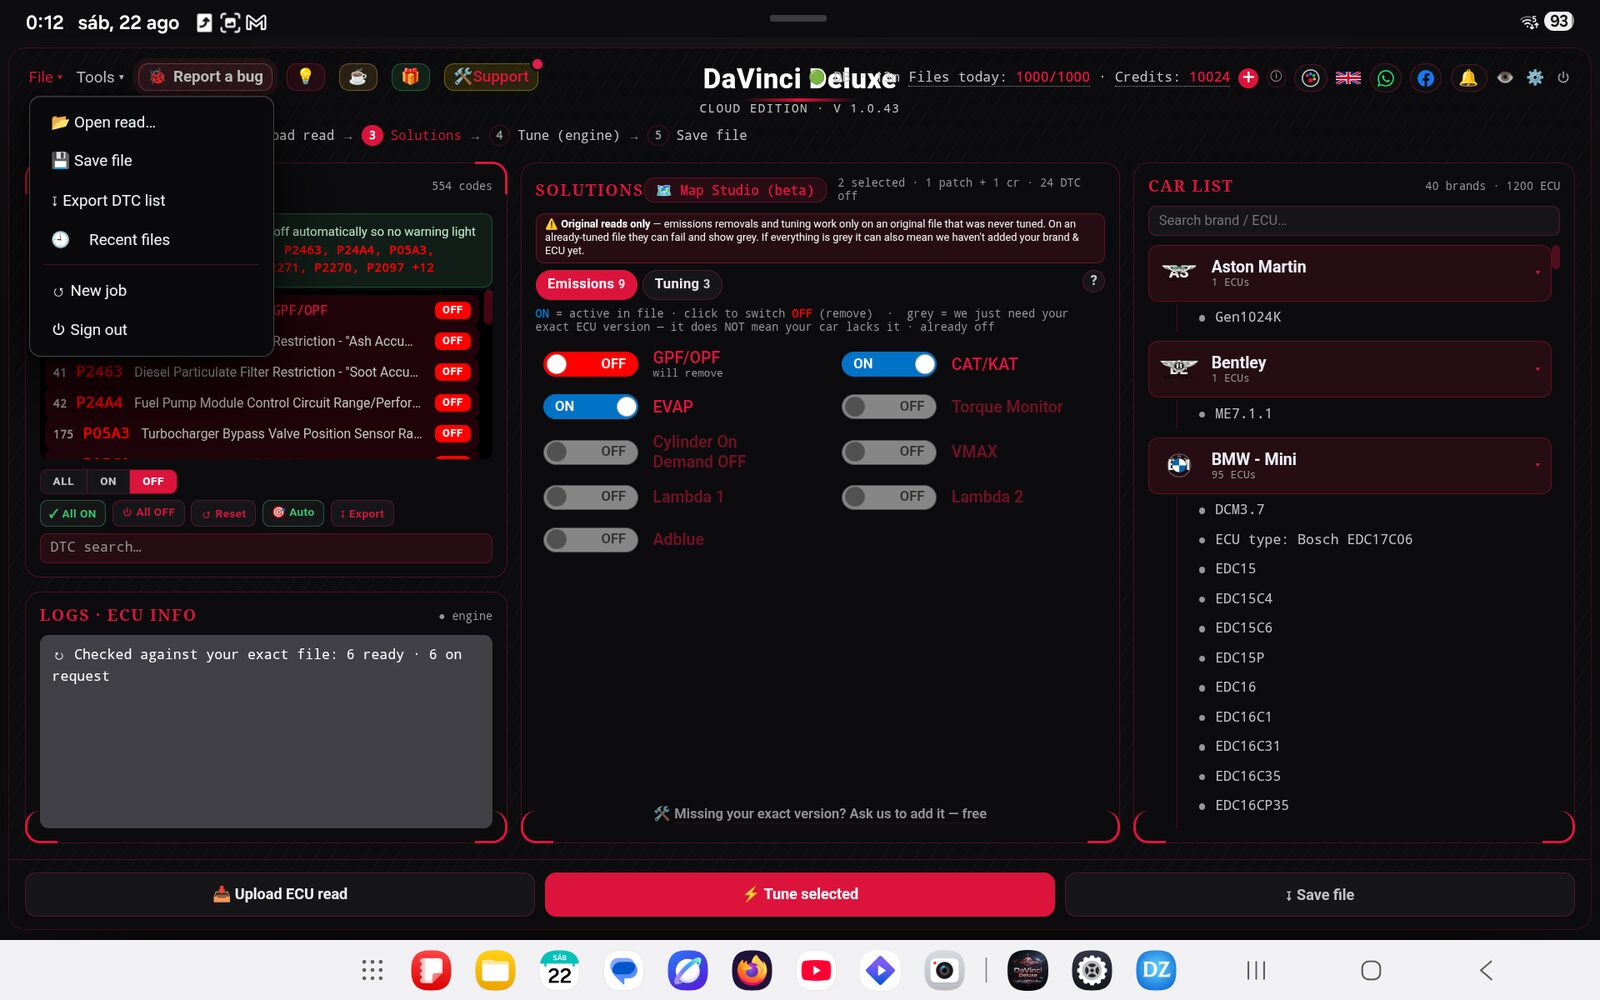Open the yellow files app in taskbar
Screen dimensions: 1600x1000
click(495, 970)
